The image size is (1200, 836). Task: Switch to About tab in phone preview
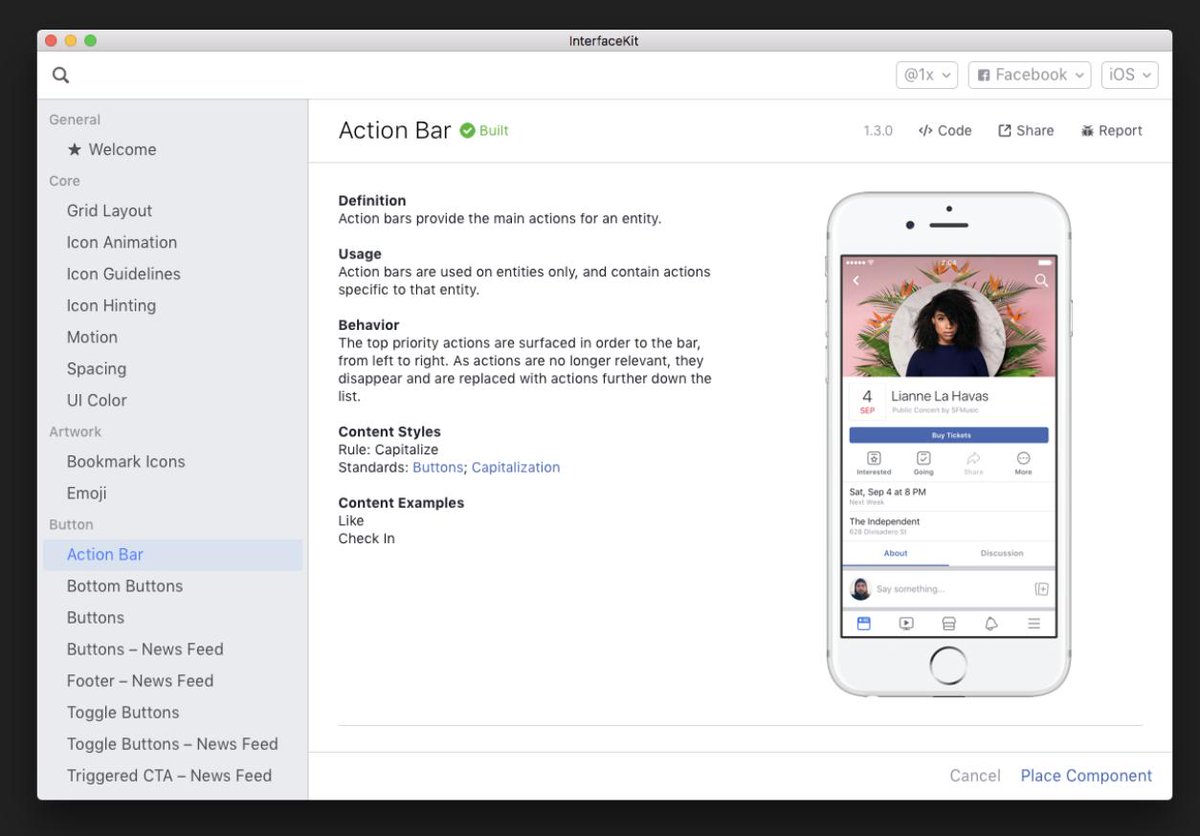coord(896,554)
